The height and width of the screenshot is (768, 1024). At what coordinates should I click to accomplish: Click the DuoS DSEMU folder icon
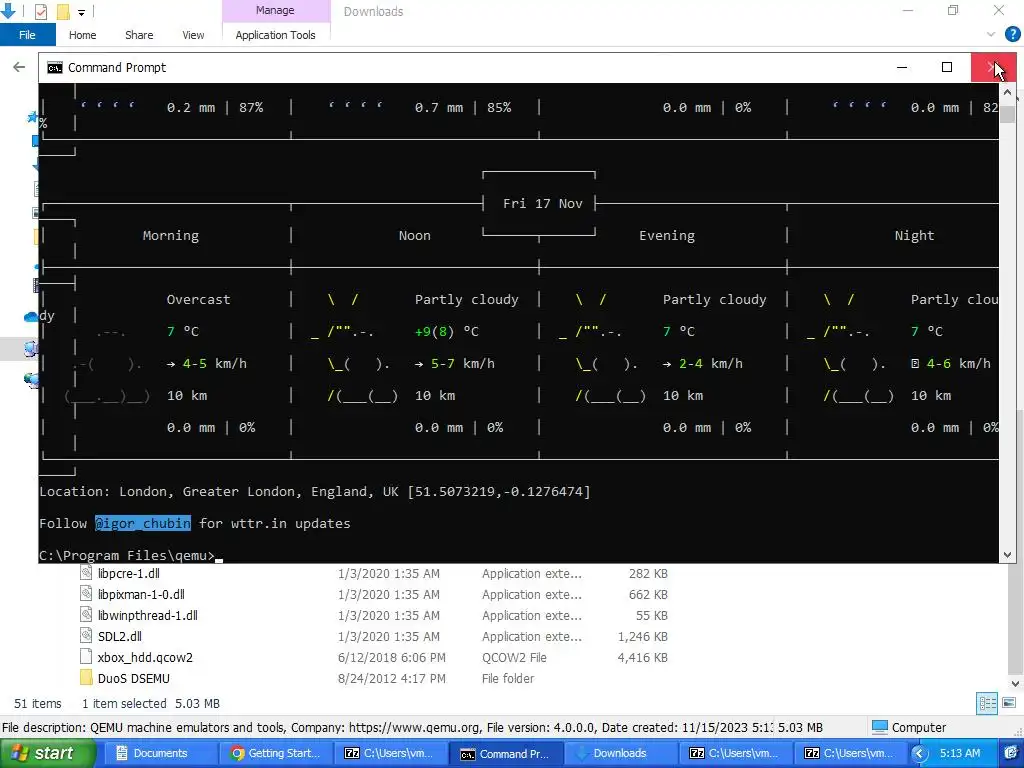86,678
